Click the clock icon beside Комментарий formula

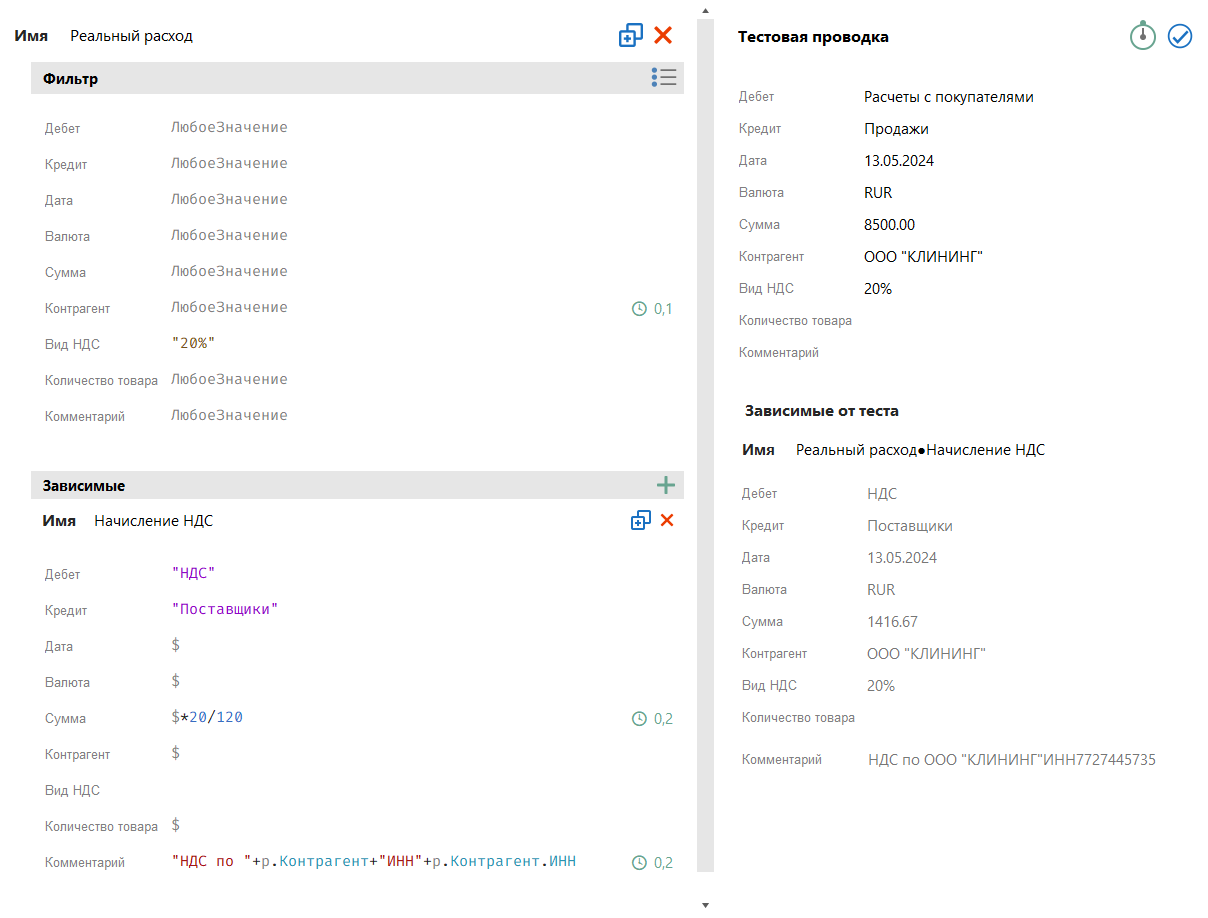[x=639, y=862]
